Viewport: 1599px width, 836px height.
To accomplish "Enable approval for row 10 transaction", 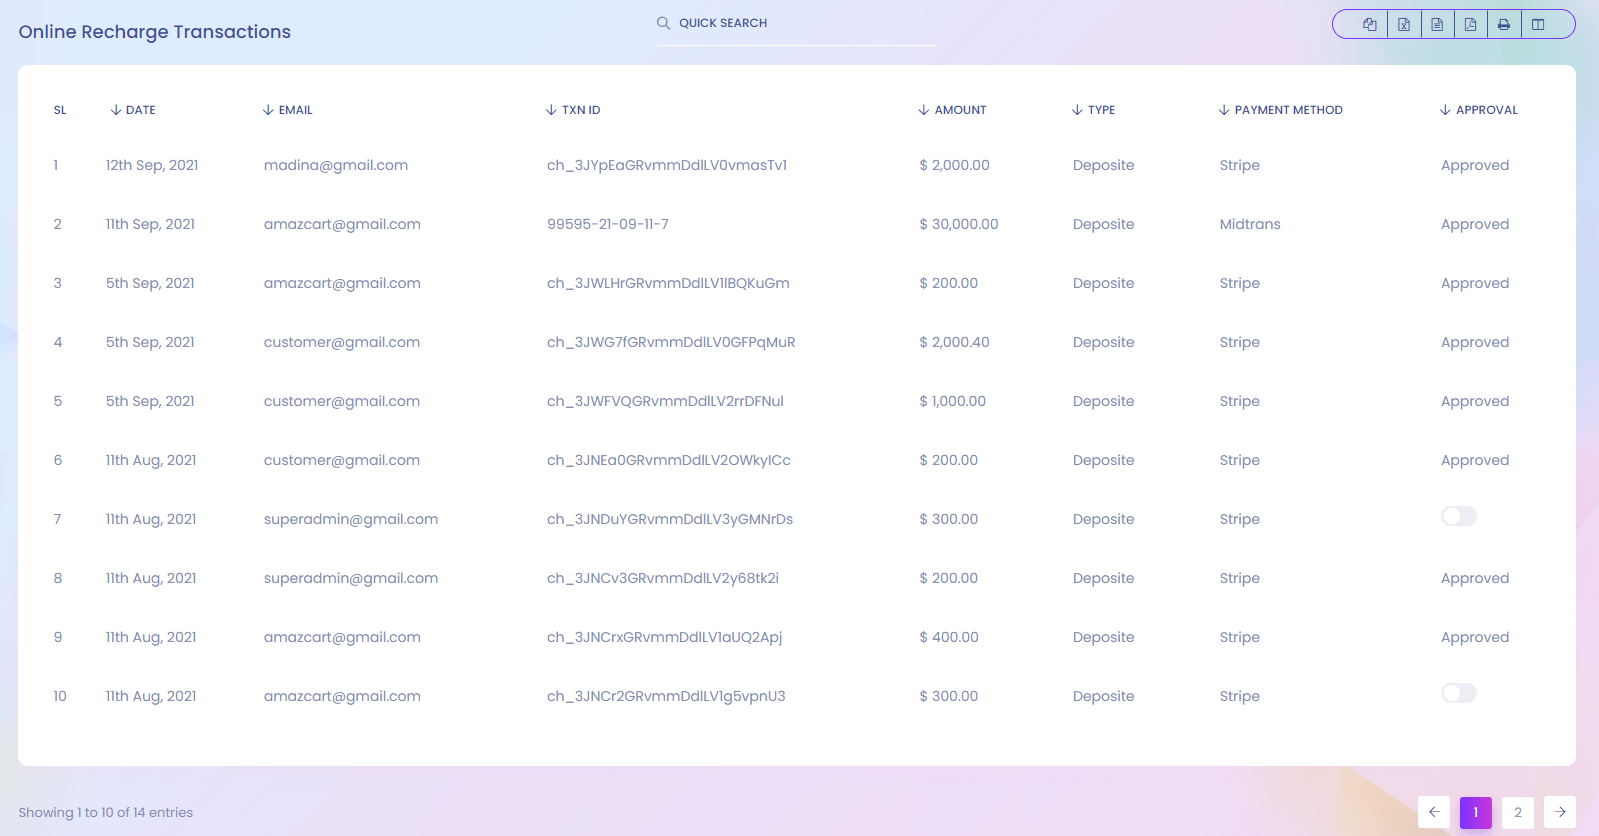I will click(x=1458, y=693).
